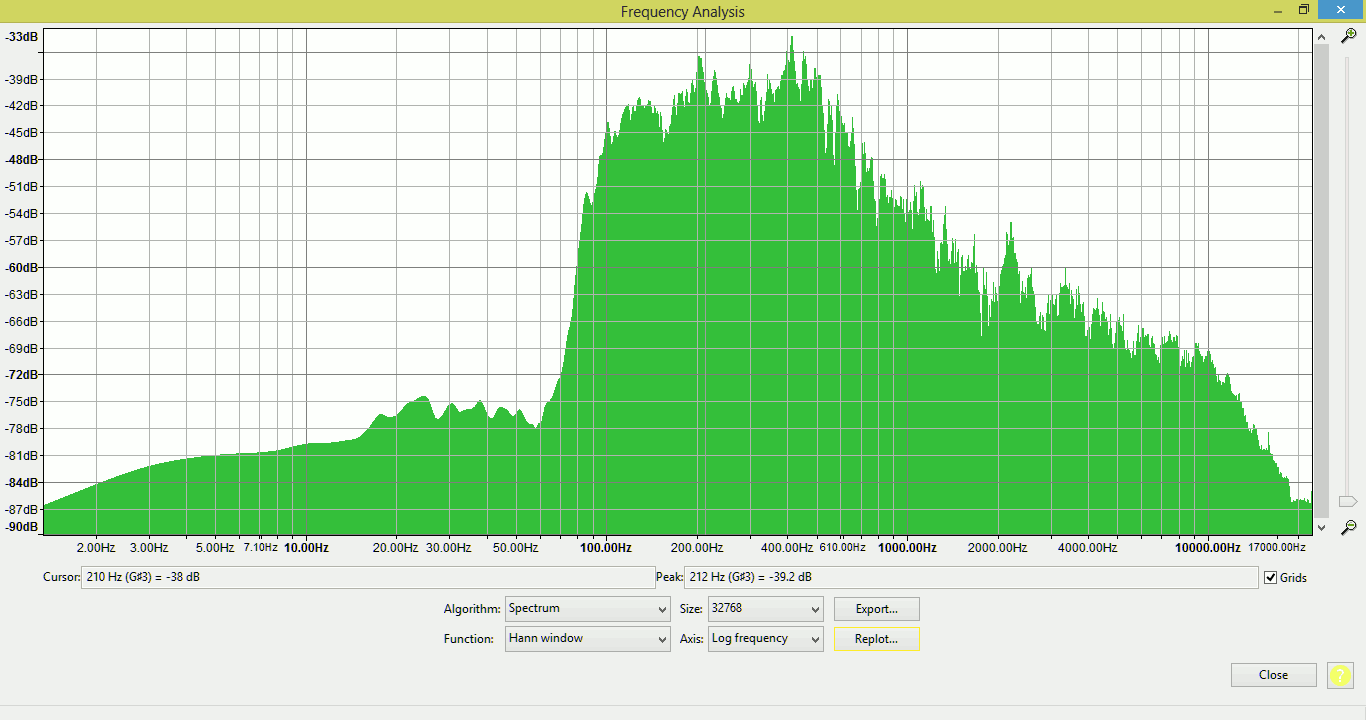Click the 200.00Hz axis label
1366x720 pixels.
pyautogui.click(x=696, y=547)
